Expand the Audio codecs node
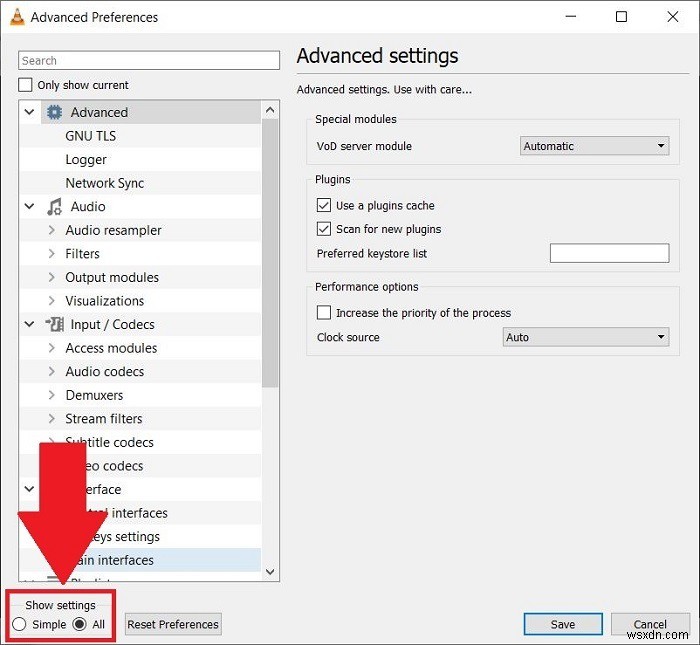 click(51, 371)
